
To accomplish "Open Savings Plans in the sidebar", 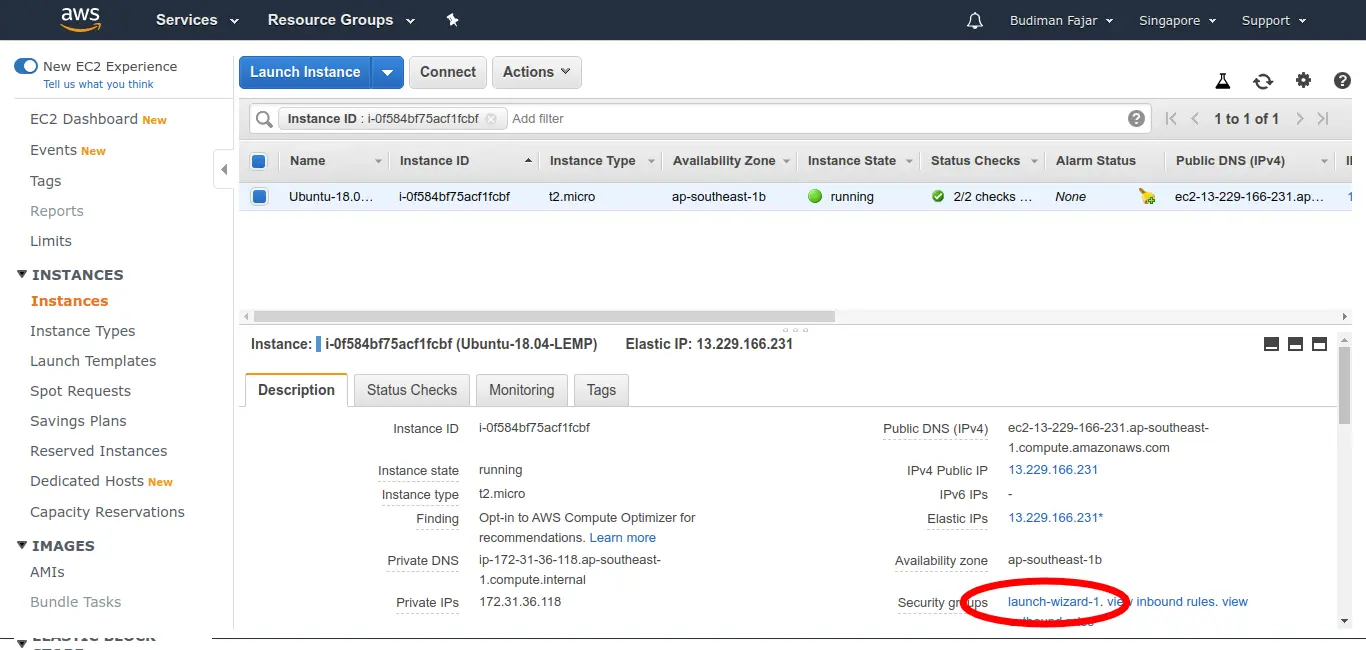I will tap(78, 421).
